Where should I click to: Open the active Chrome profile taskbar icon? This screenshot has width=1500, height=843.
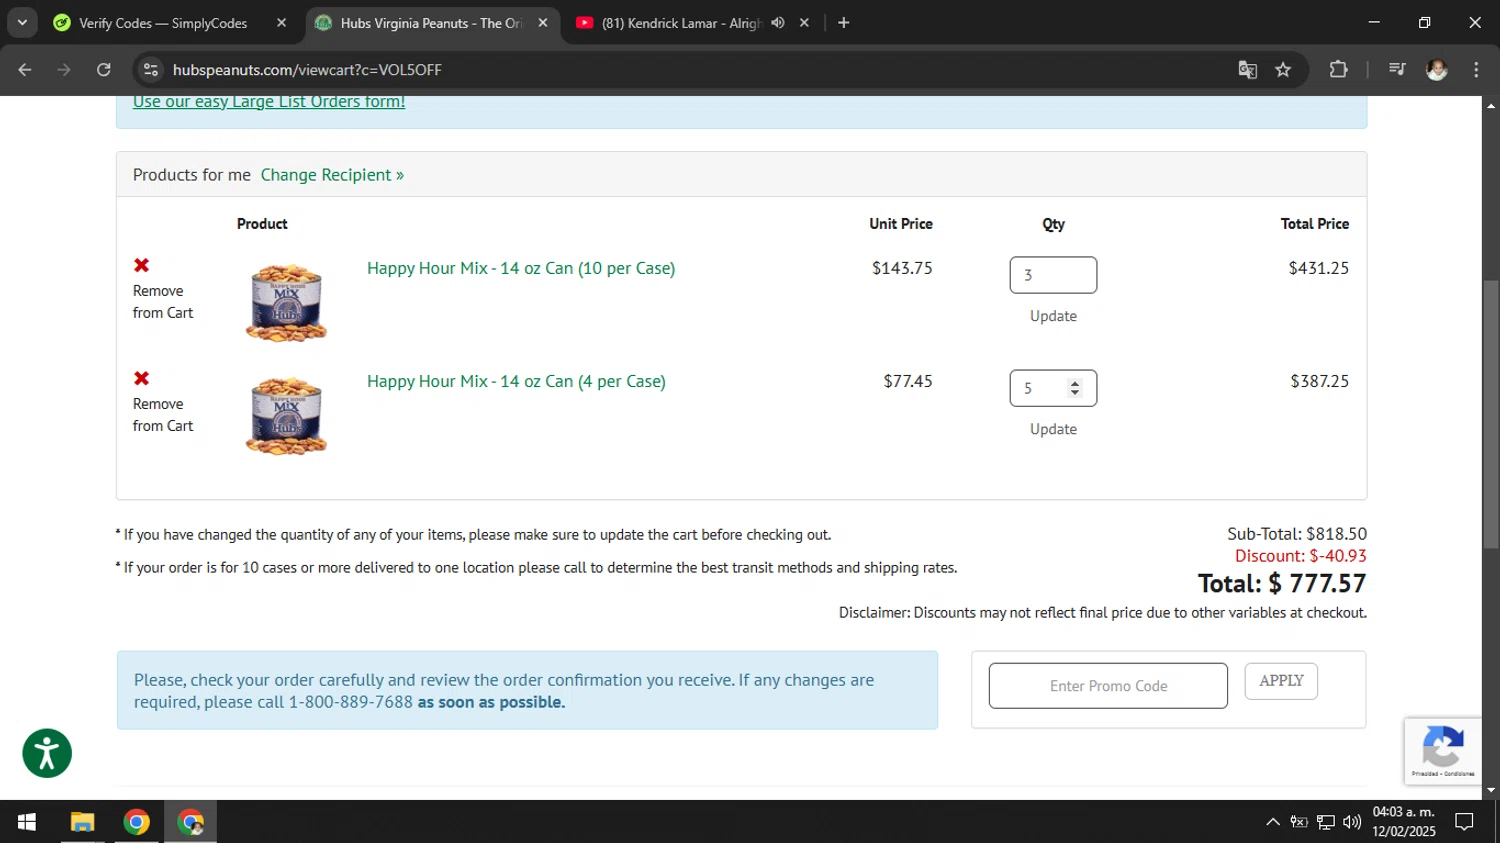click(190, 822)
